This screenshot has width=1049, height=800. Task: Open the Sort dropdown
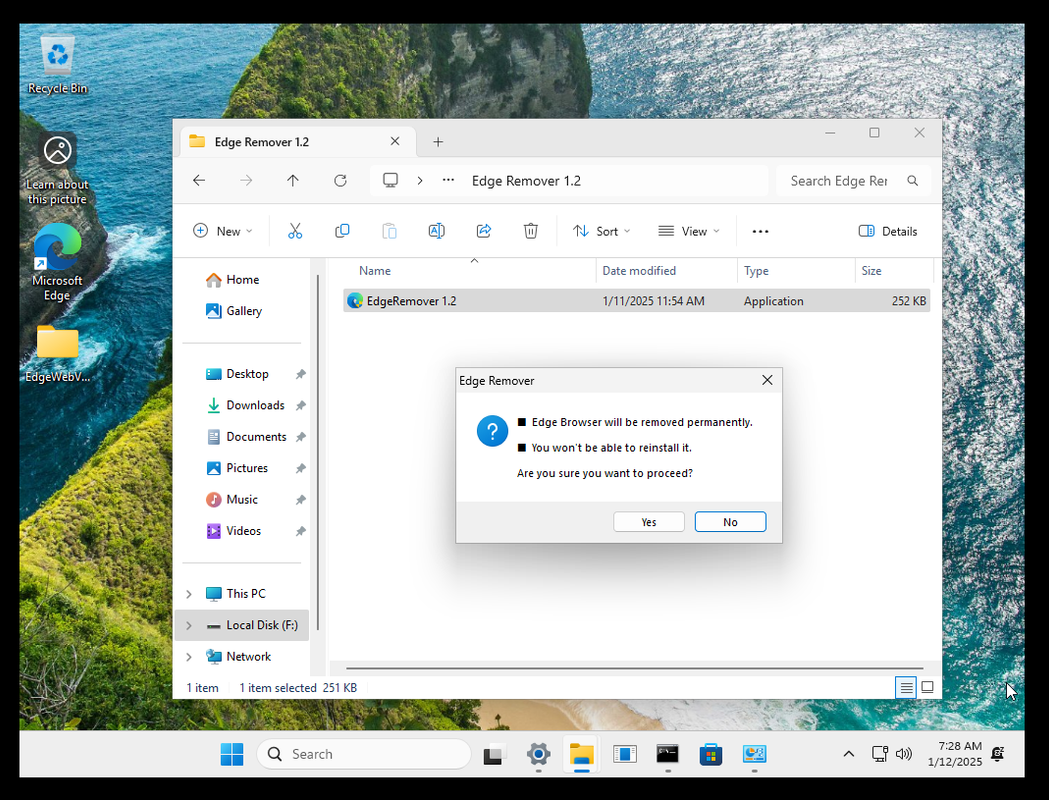(601, 231)
